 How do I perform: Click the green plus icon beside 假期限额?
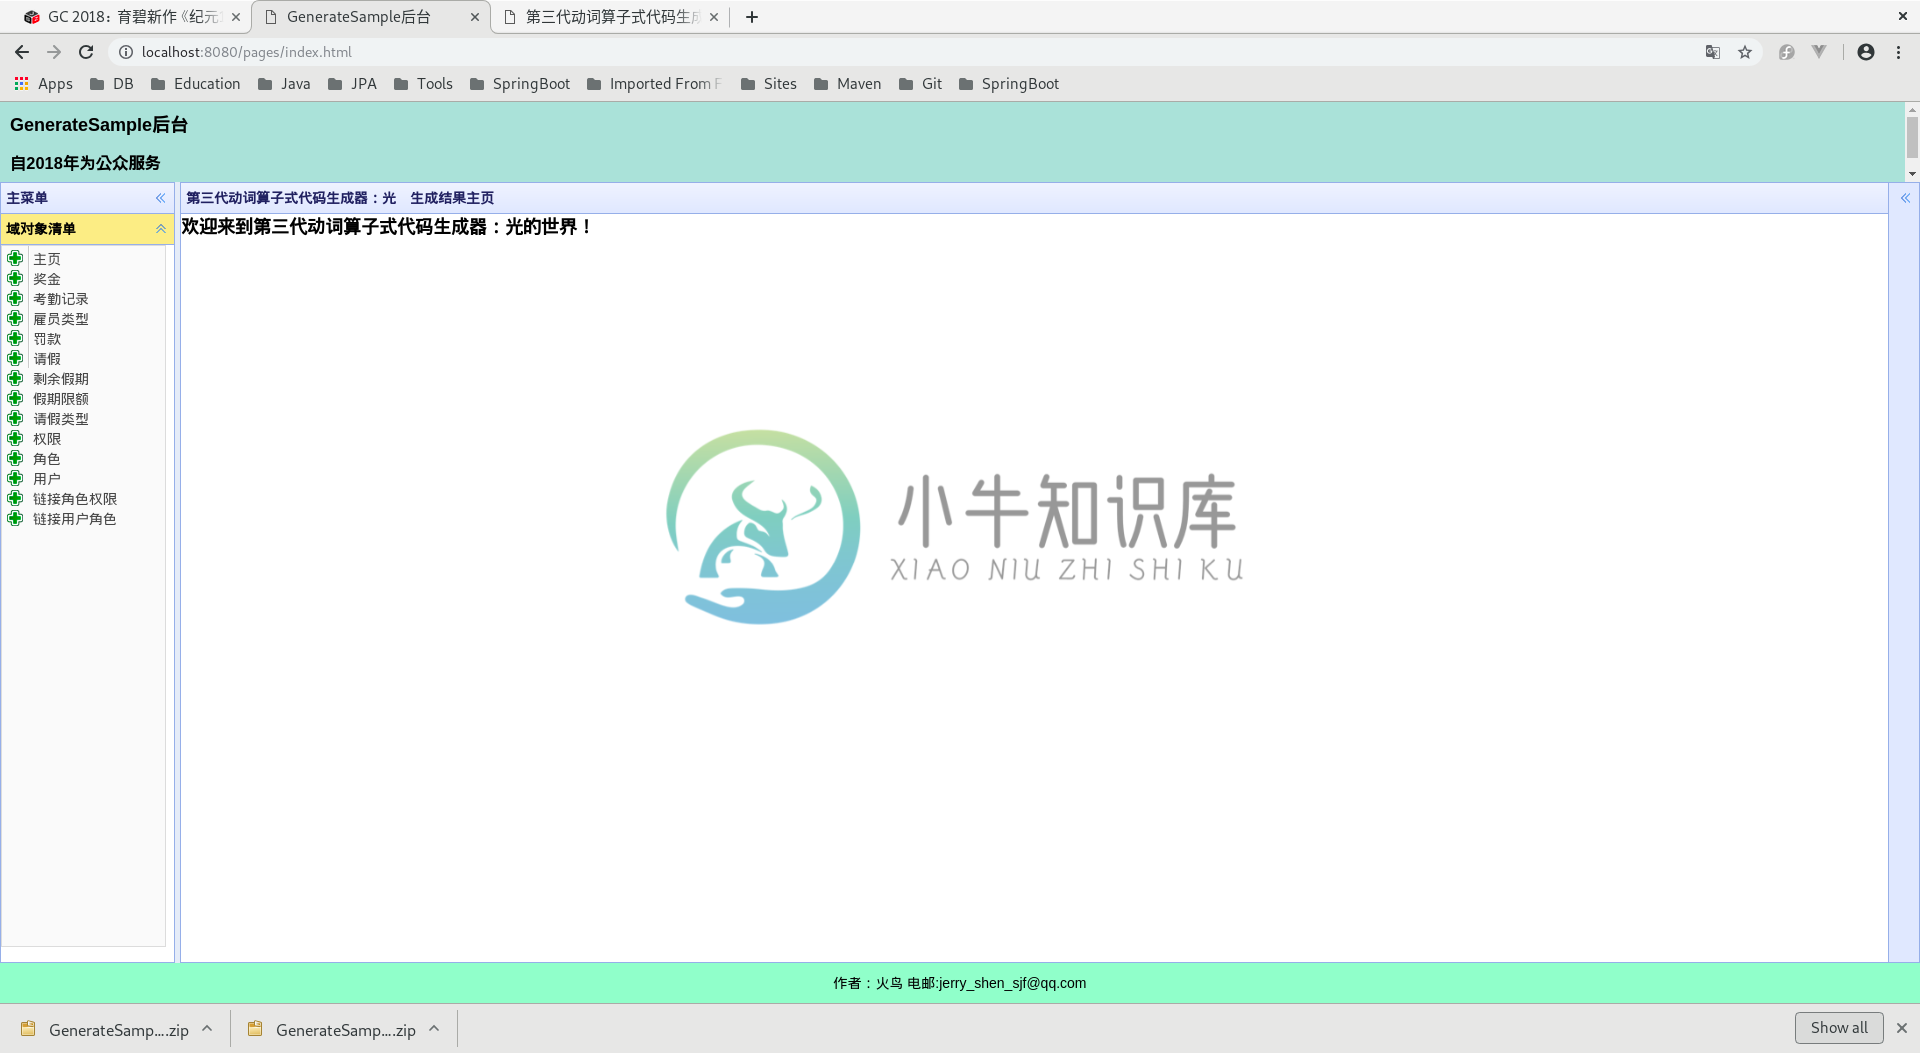(15, 398)
